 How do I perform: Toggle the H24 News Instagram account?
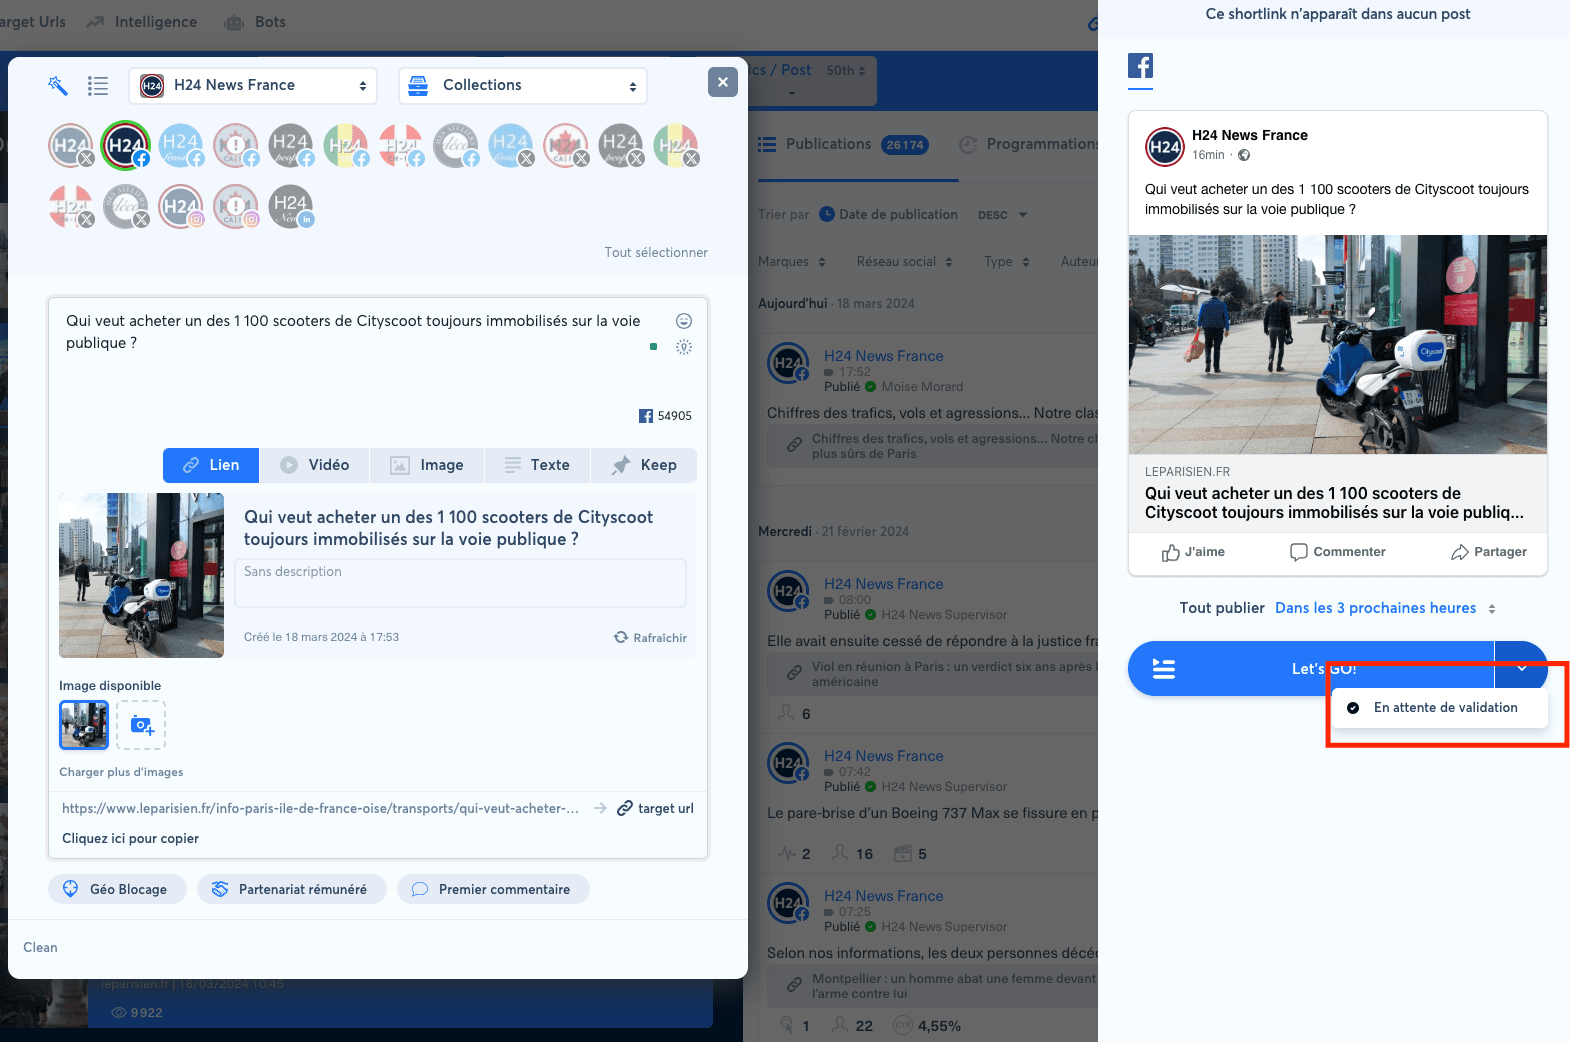tap(181, 206)
